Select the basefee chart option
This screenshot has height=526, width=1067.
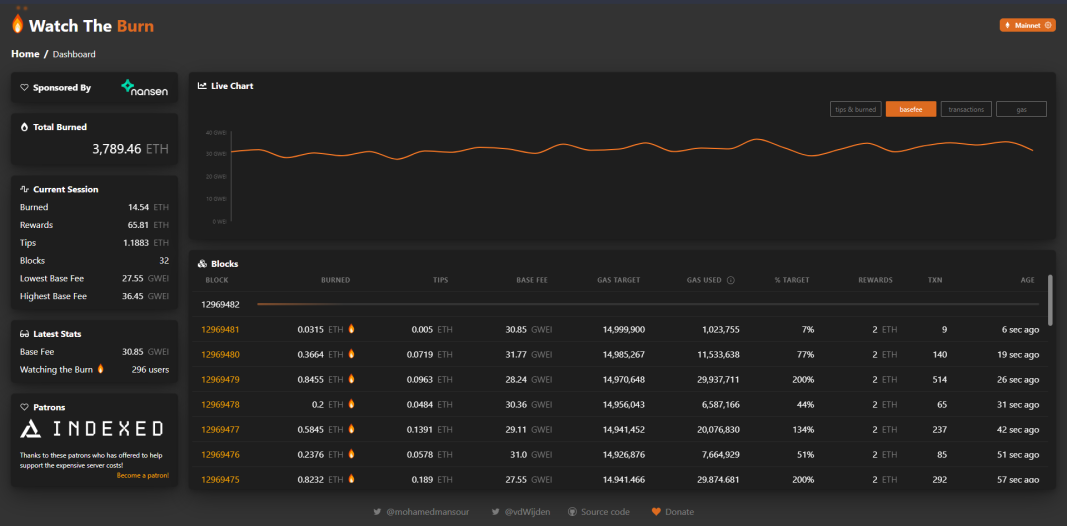[x=910, y=109]
